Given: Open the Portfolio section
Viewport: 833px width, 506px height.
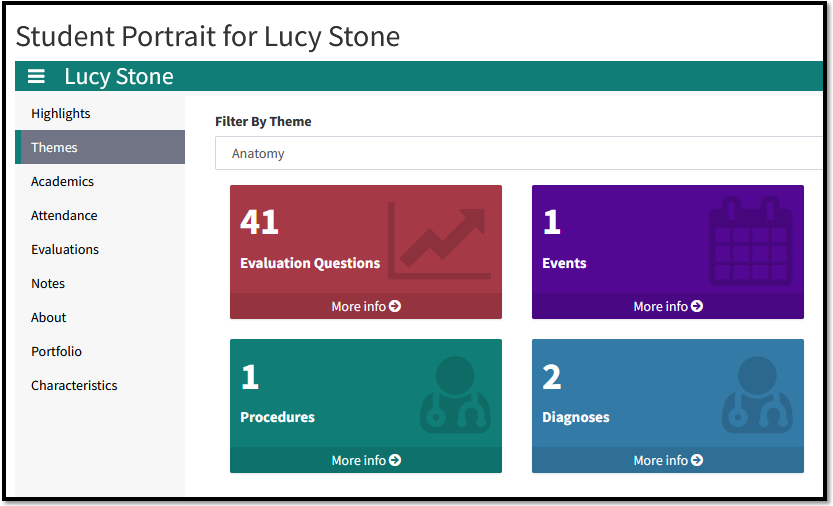Looking at the screenshot, I should (100, 351).
